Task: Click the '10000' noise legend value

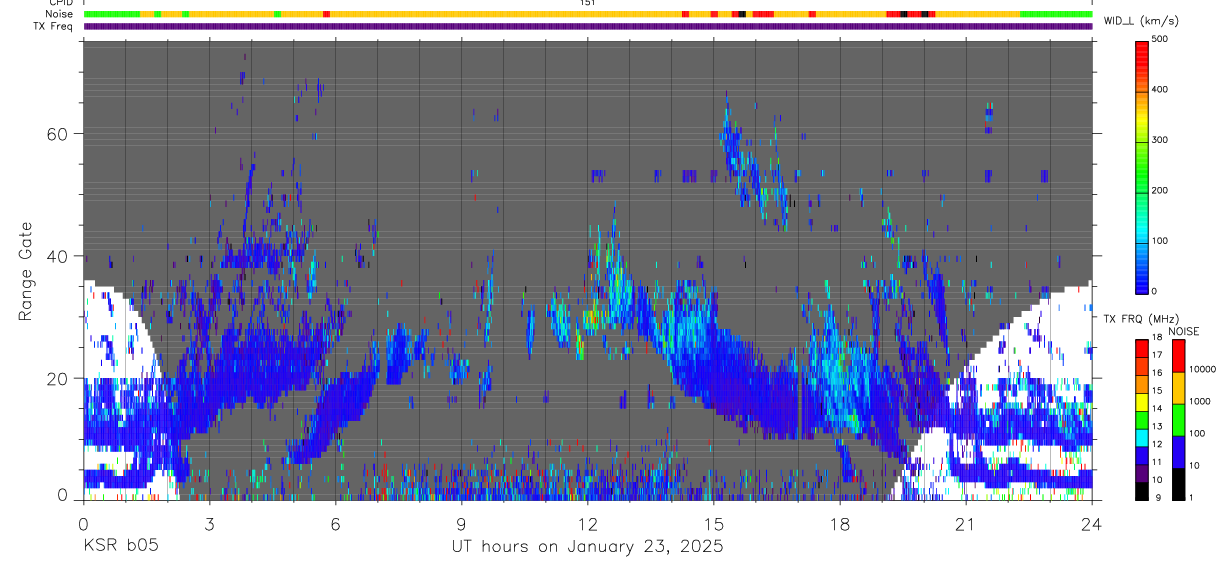Action: point(1201,369)
